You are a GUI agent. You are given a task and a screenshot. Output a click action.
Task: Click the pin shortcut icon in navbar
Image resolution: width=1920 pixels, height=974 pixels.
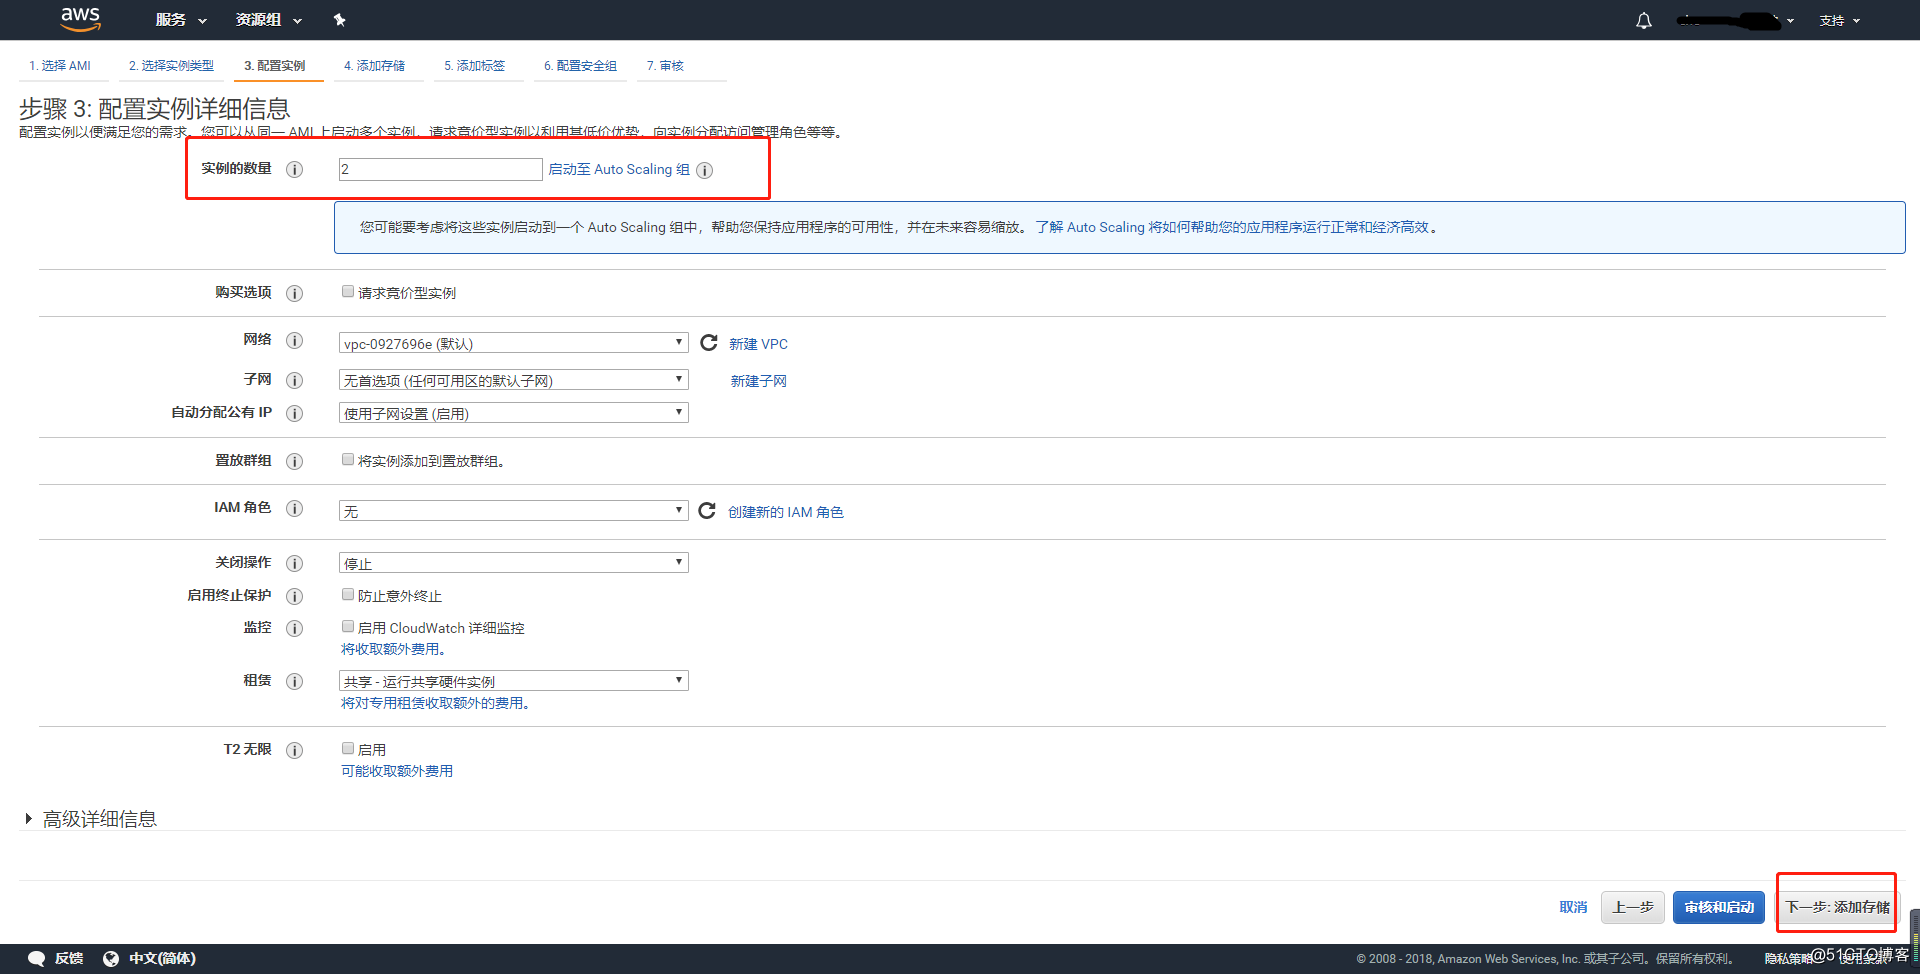click(339, 20)
